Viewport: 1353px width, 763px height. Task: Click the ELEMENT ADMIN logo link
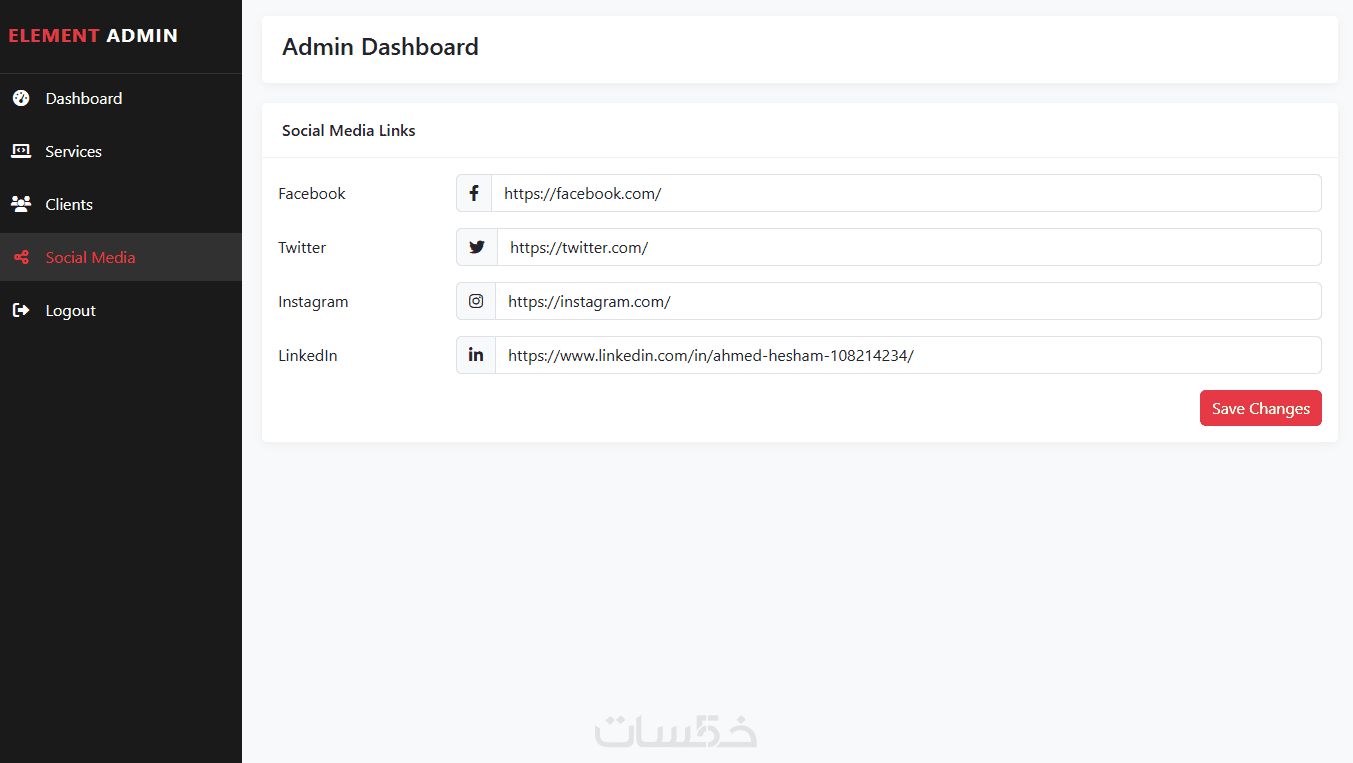click(x=93, y=36)
